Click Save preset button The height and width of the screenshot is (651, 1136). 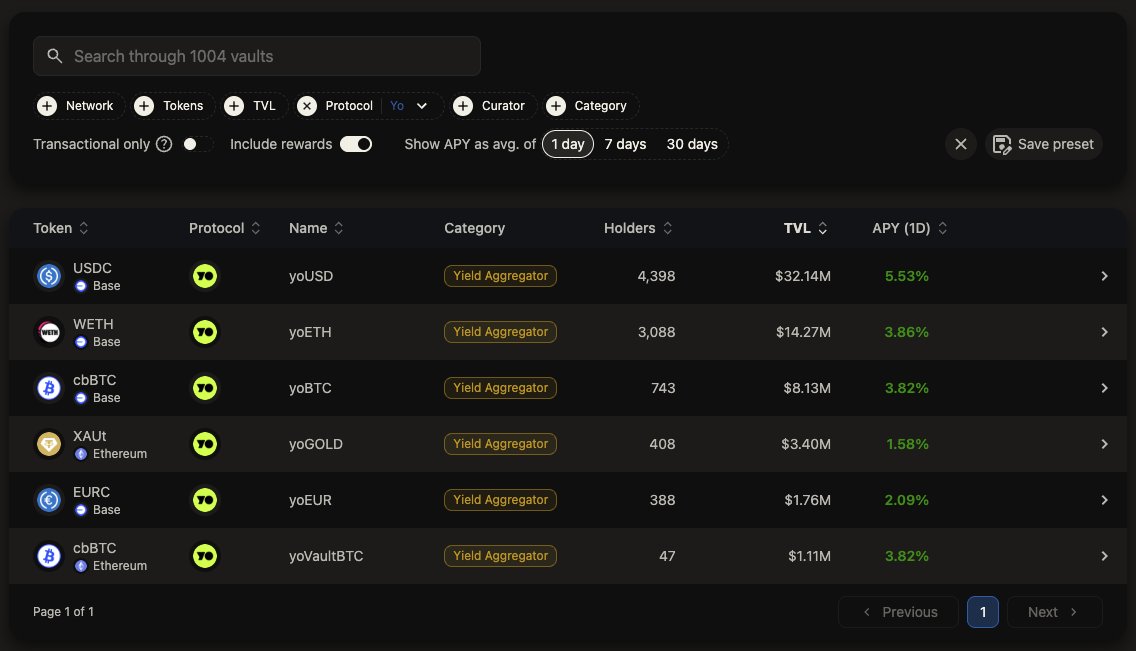coord(1043,144)
